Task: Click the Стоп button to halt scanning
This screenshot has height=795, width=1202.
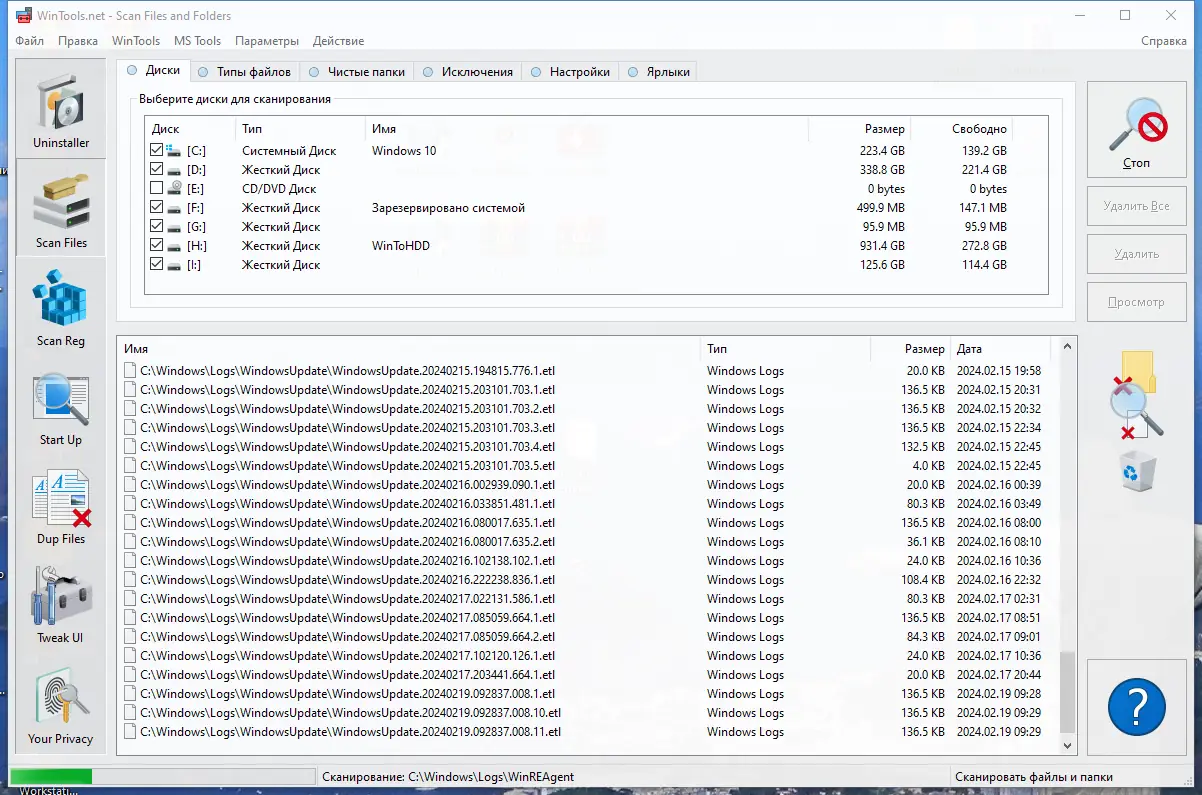Action: 1136,130
